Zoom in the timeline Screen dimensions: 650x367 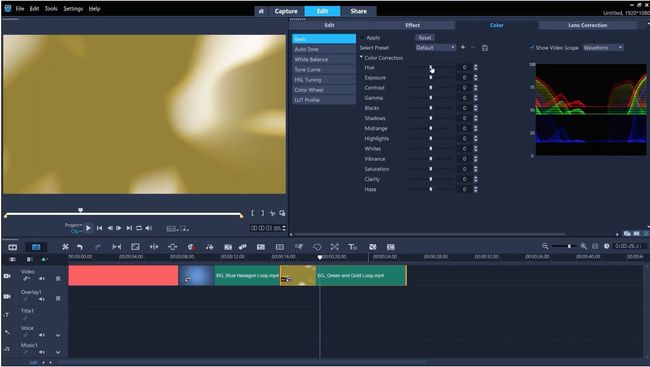pos(584,246)
